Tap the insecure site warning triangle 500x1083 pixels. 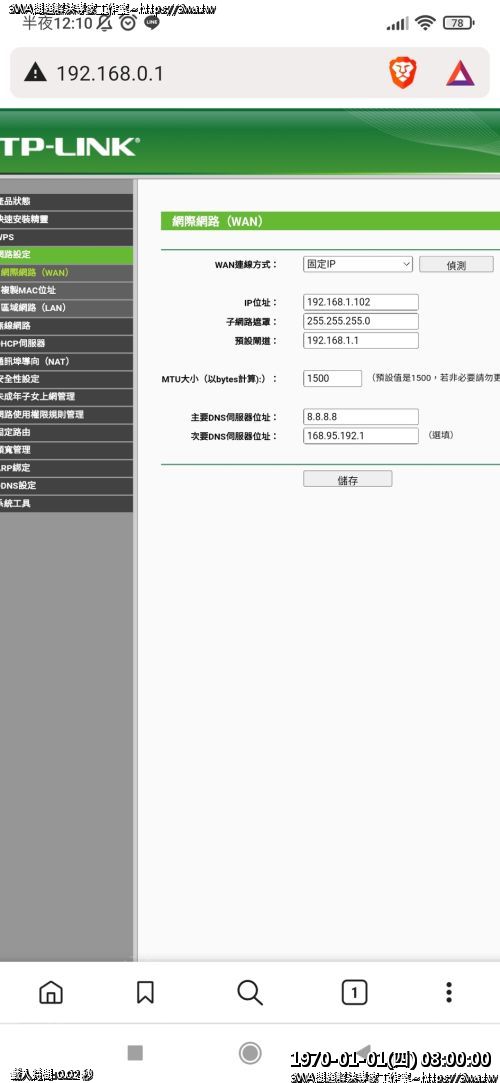(35, 72)
